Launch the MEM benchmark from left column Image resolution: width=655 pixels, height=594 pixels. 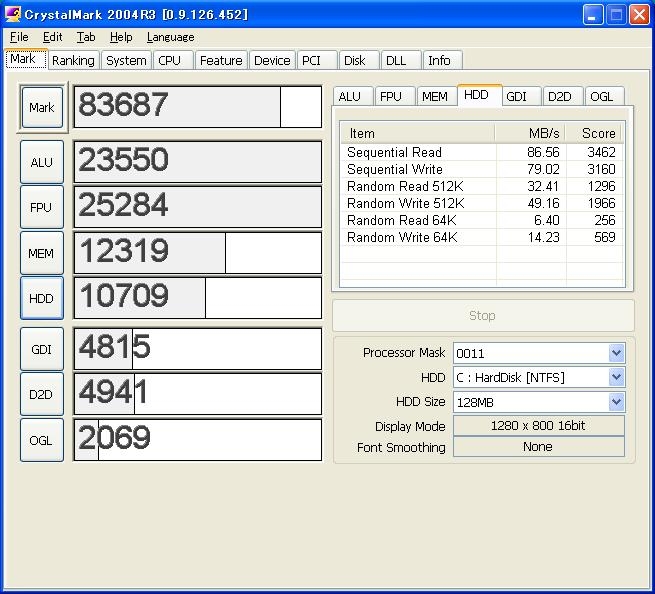(x=41, y=253)
